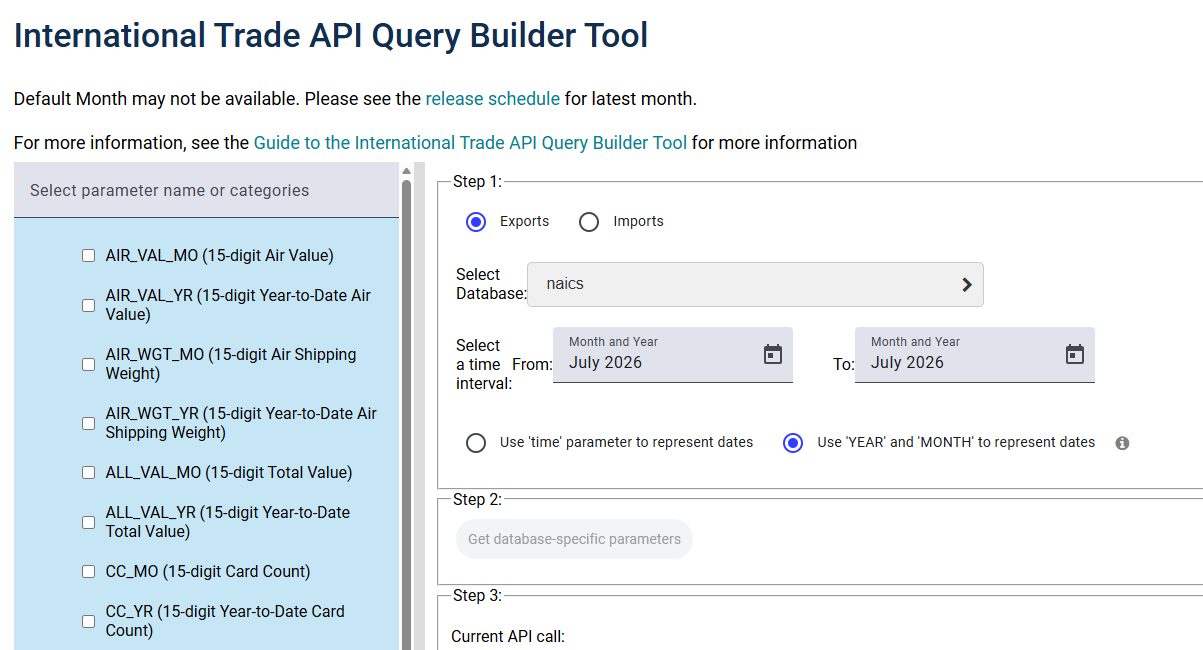The height and width of the screenshot is (650, 1203).
Task: Select CC_MO Card Count checkbox
Action: (89, 572)
